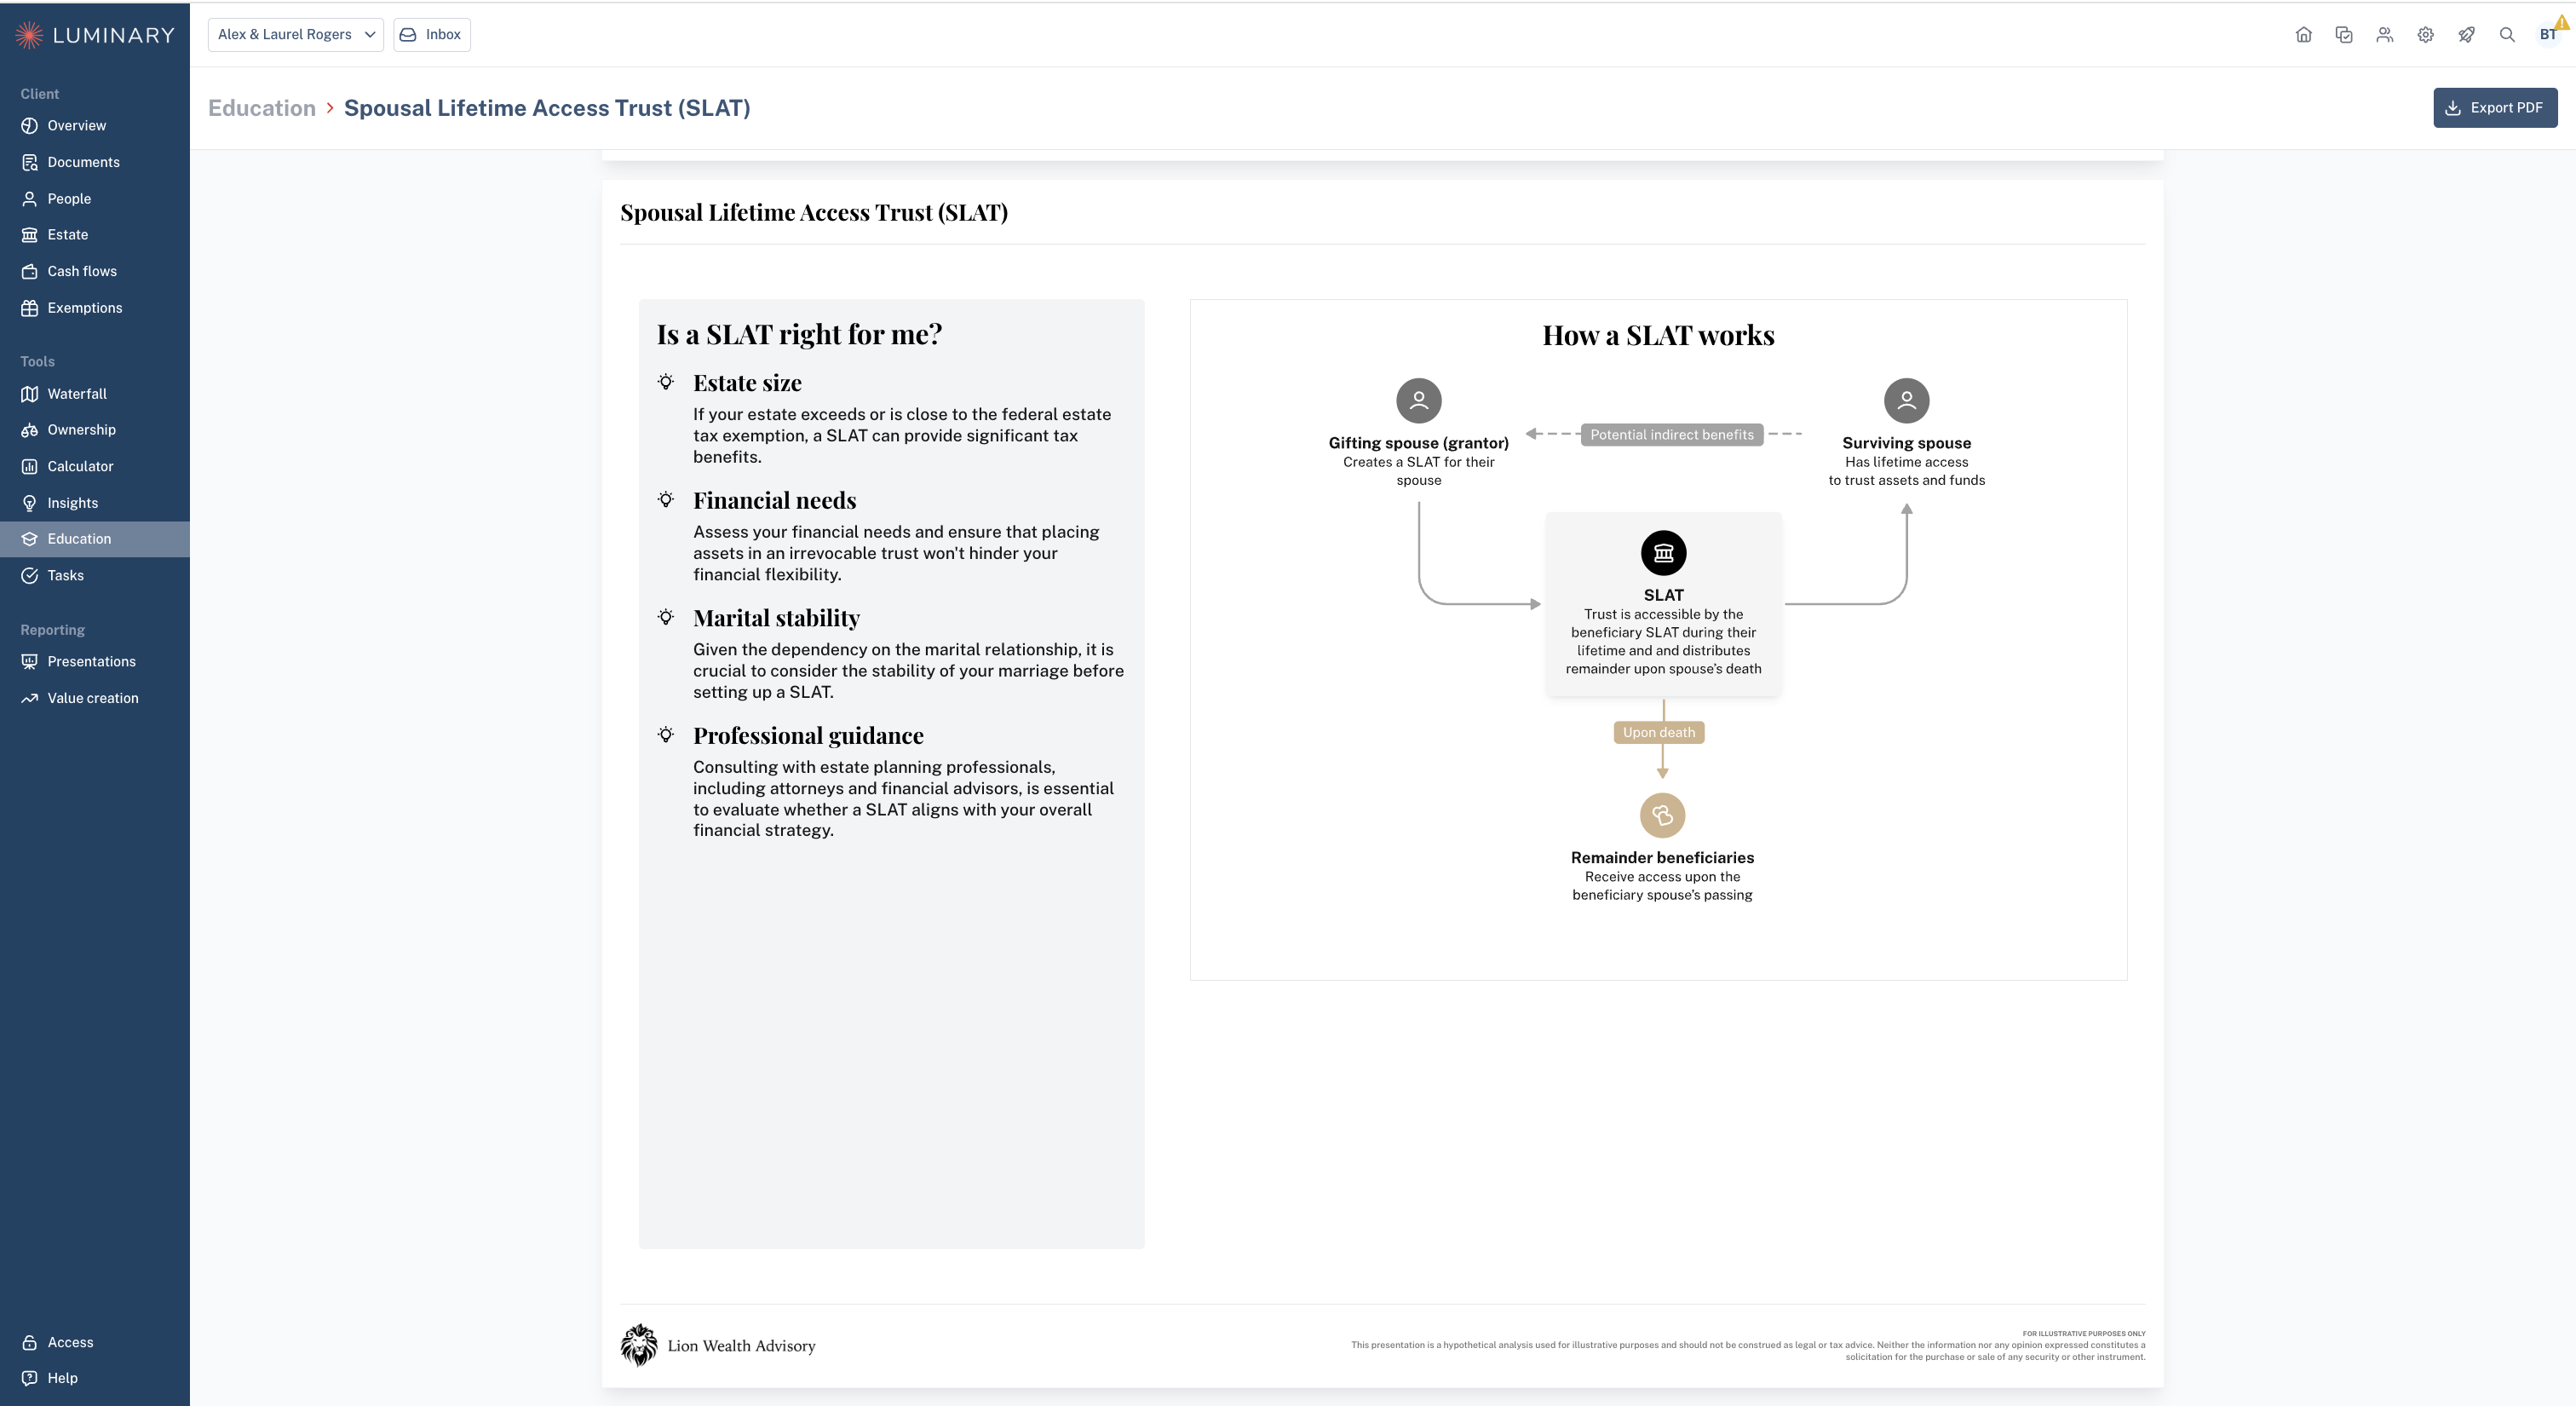The width and height of the screenshot is (2576, 1406).
Task: Open the Inbox button
Action: click(432, 35)
